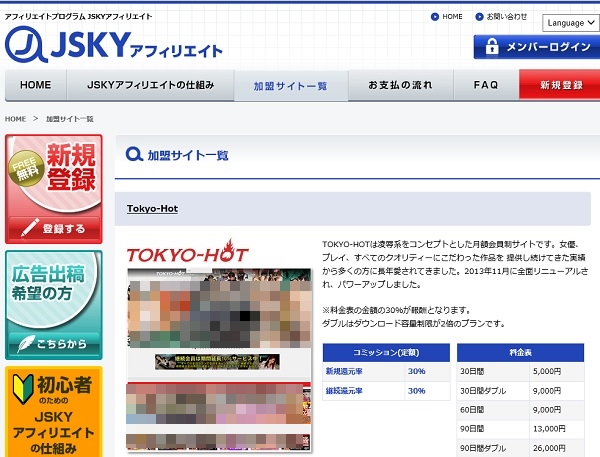Click the Tokyo-Hot site screenshot thumbnail
Viewport: 600px width, 457px height.
tap(219, 360)
